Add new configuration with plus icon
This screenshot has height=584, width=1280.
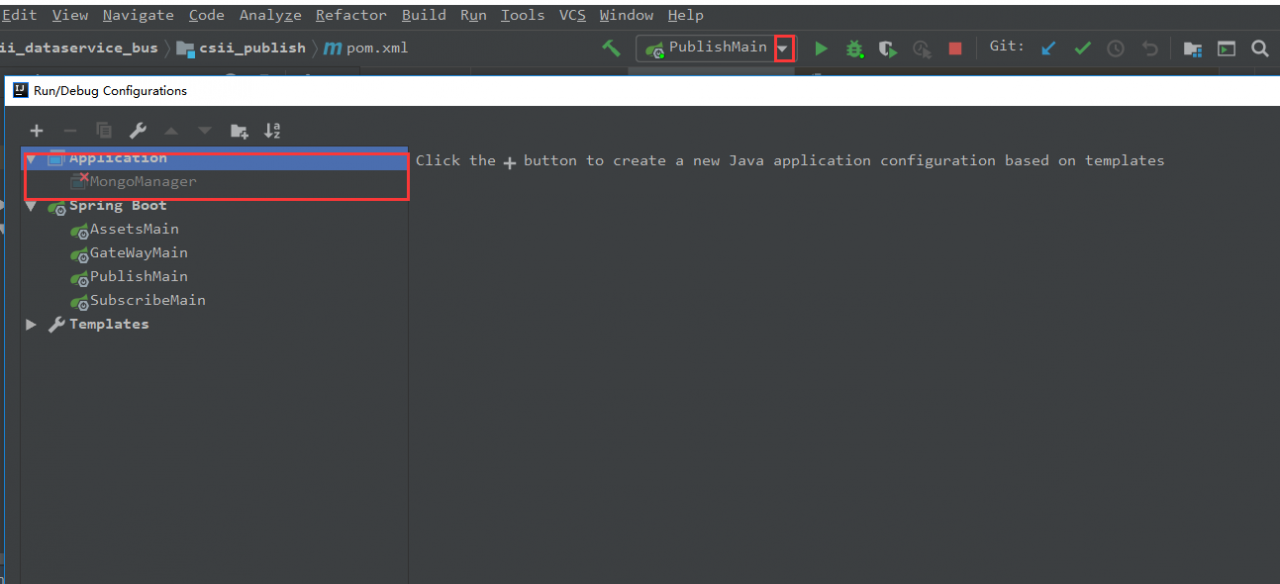pos(37,131)
